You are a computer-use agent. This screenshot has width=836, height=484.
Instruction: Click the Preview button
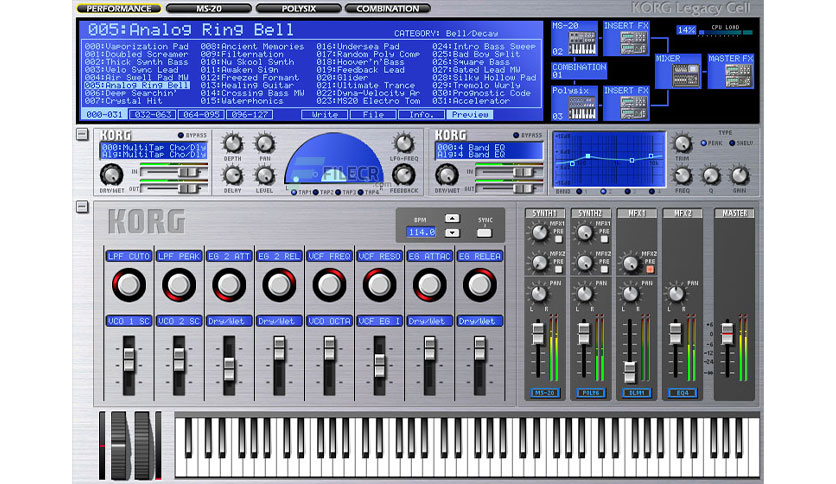[470, 115]
